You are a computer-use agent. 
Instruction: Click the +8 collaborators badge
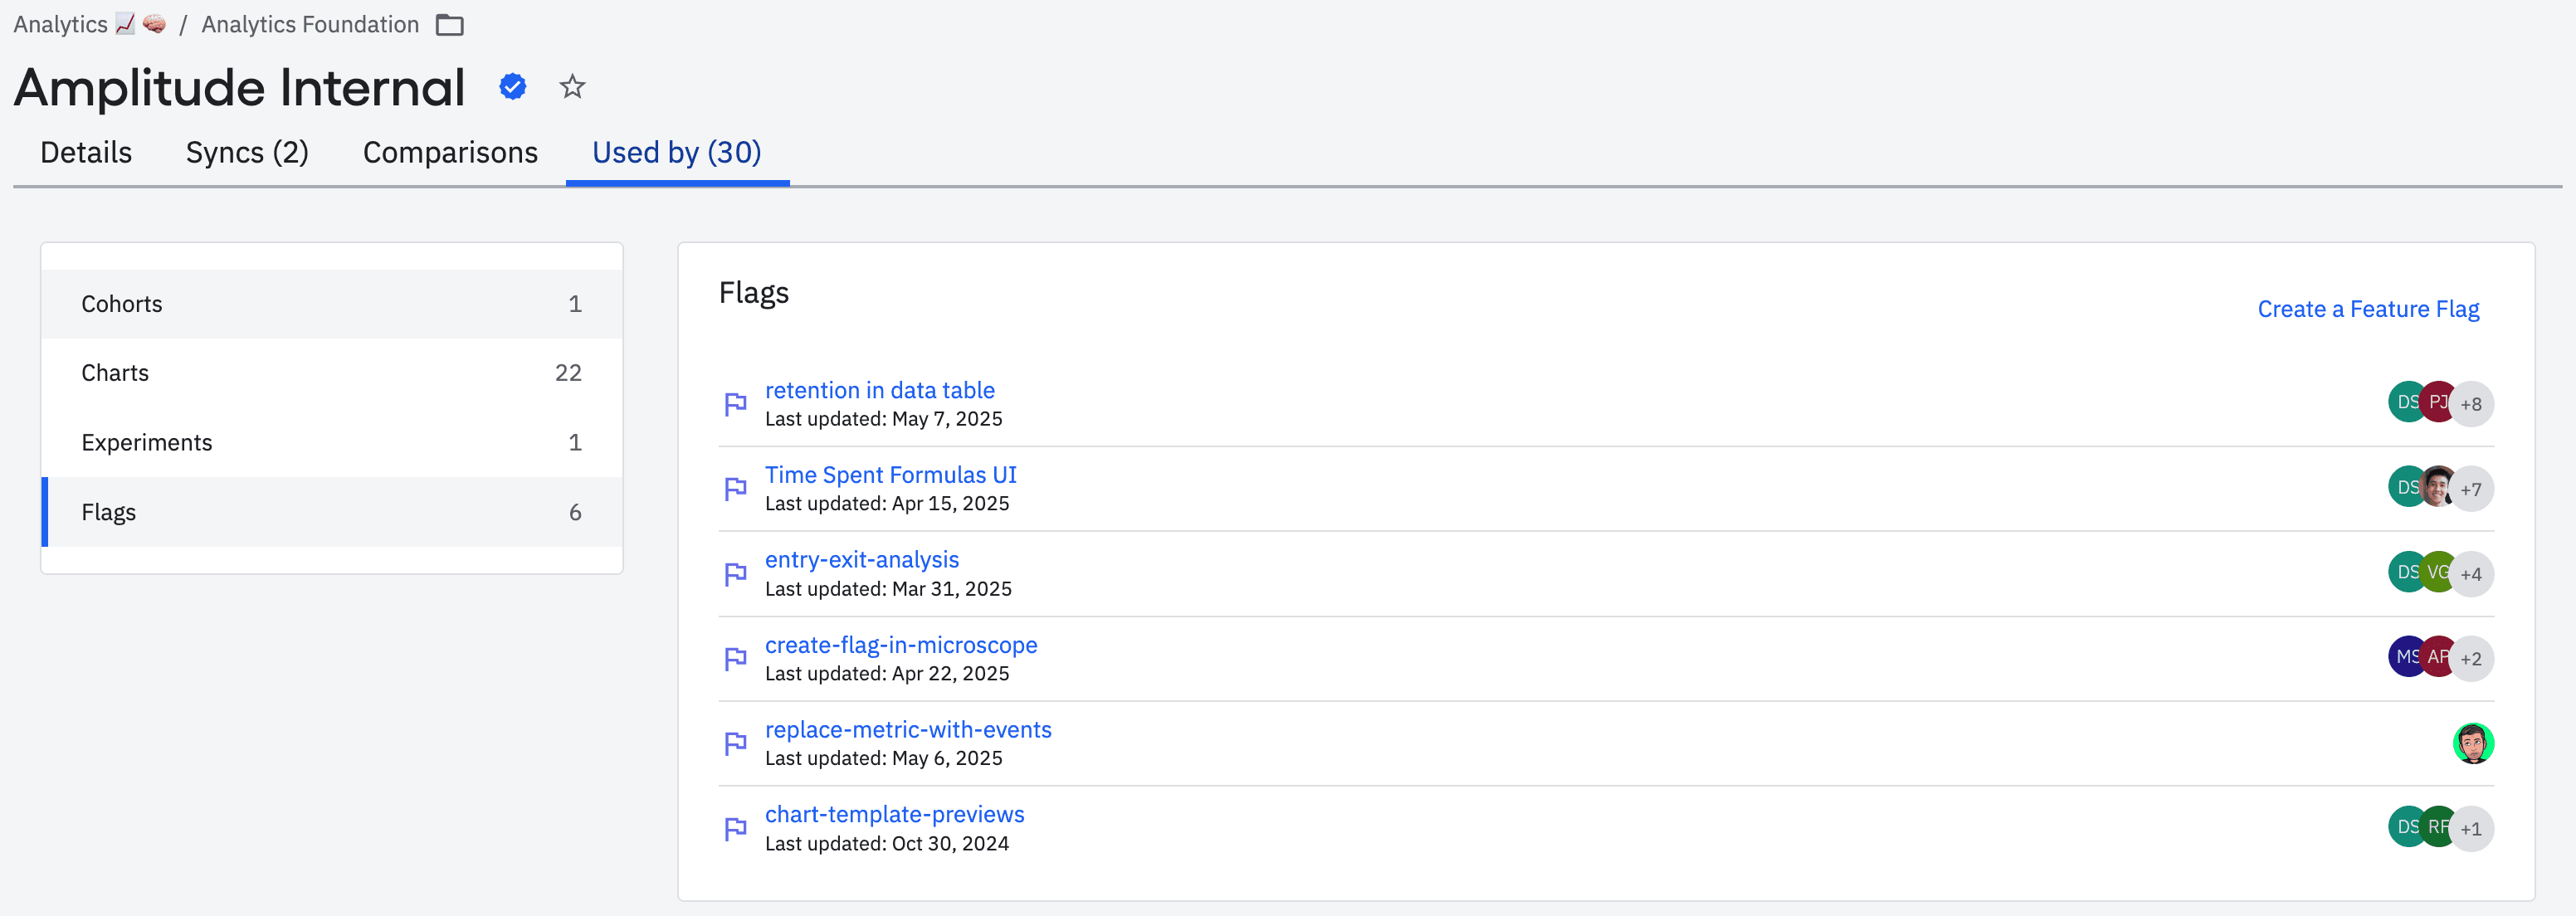point(2472,404)
